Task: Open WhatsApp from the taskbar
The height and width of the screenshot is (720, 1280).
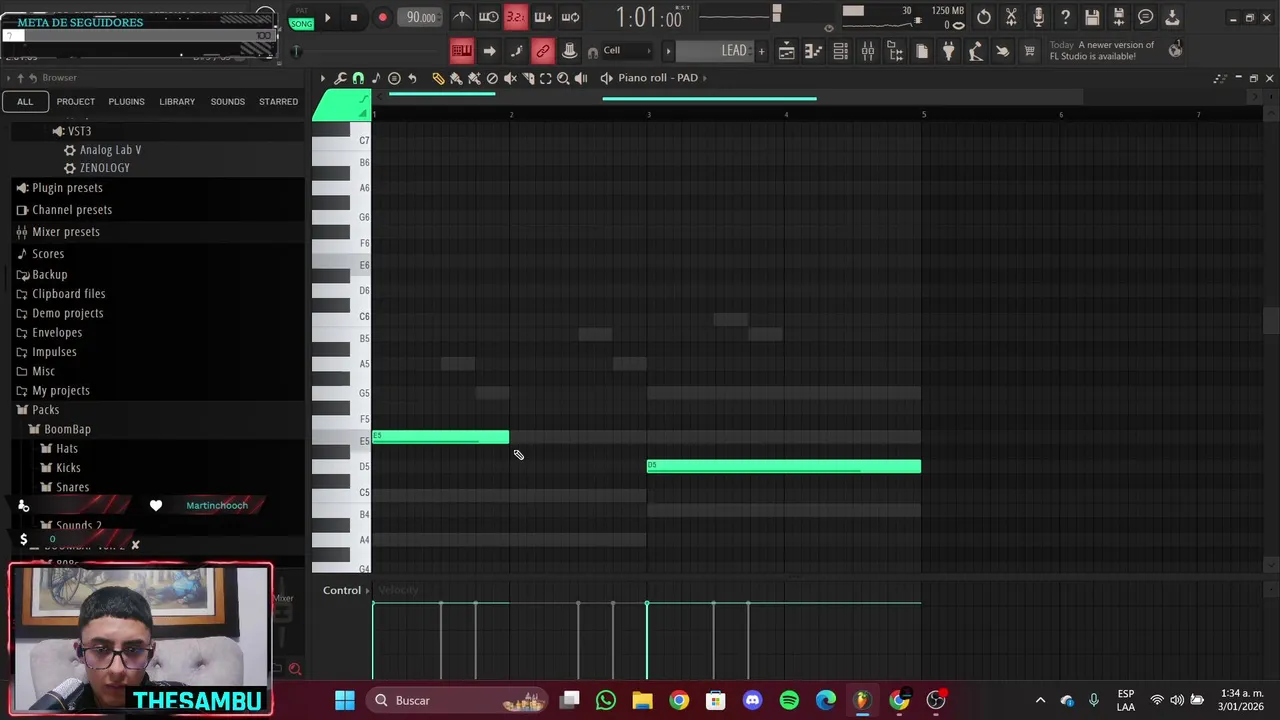Action: (x=606, y=700)
